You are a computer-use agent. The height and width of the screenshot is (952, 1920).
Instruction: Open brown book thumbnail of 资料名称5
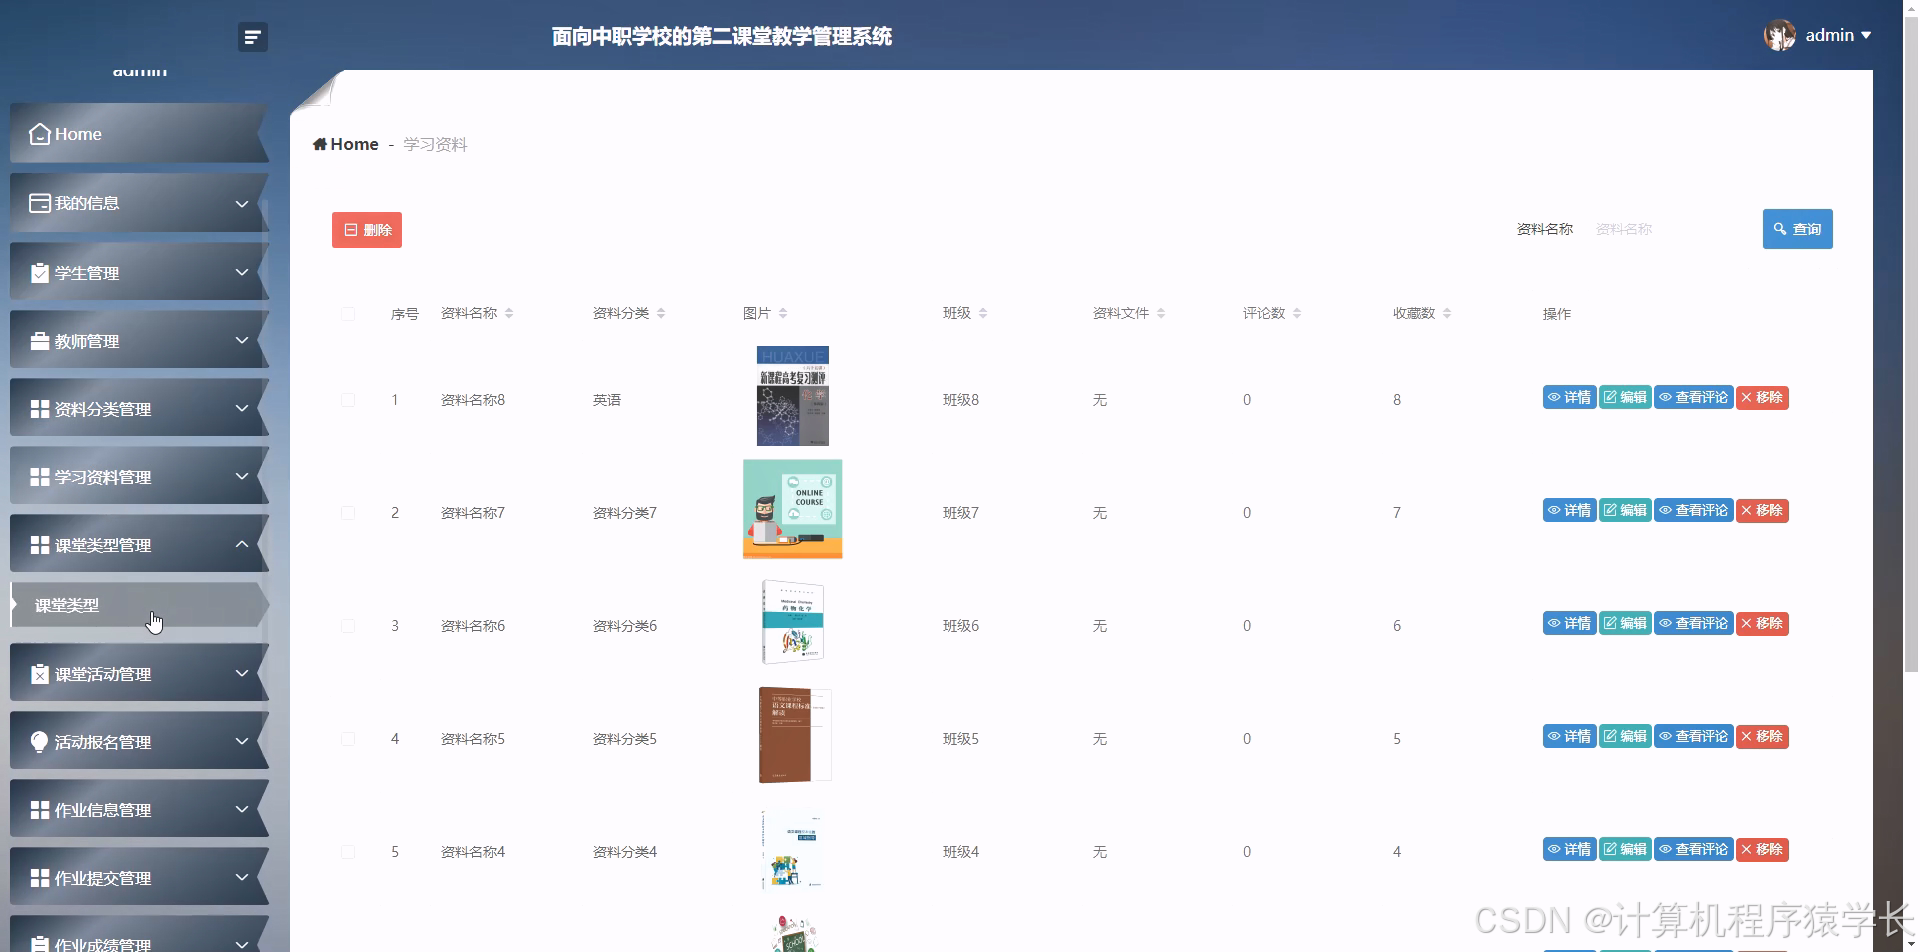click(795, 735)
